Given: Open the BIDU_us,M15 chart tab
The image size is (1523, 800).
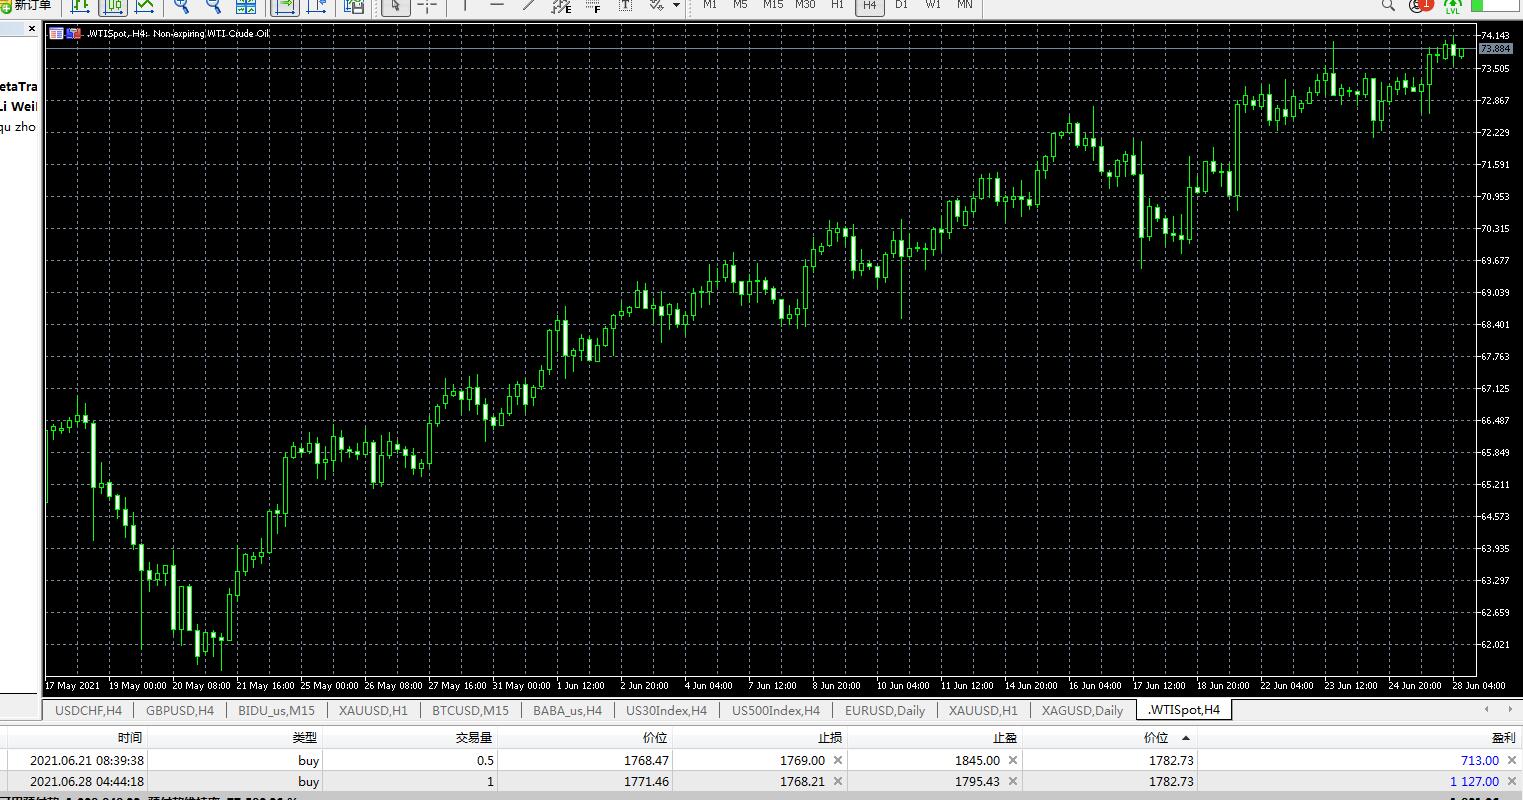Looking at the screenshot, I should click(x=277, y=710).
